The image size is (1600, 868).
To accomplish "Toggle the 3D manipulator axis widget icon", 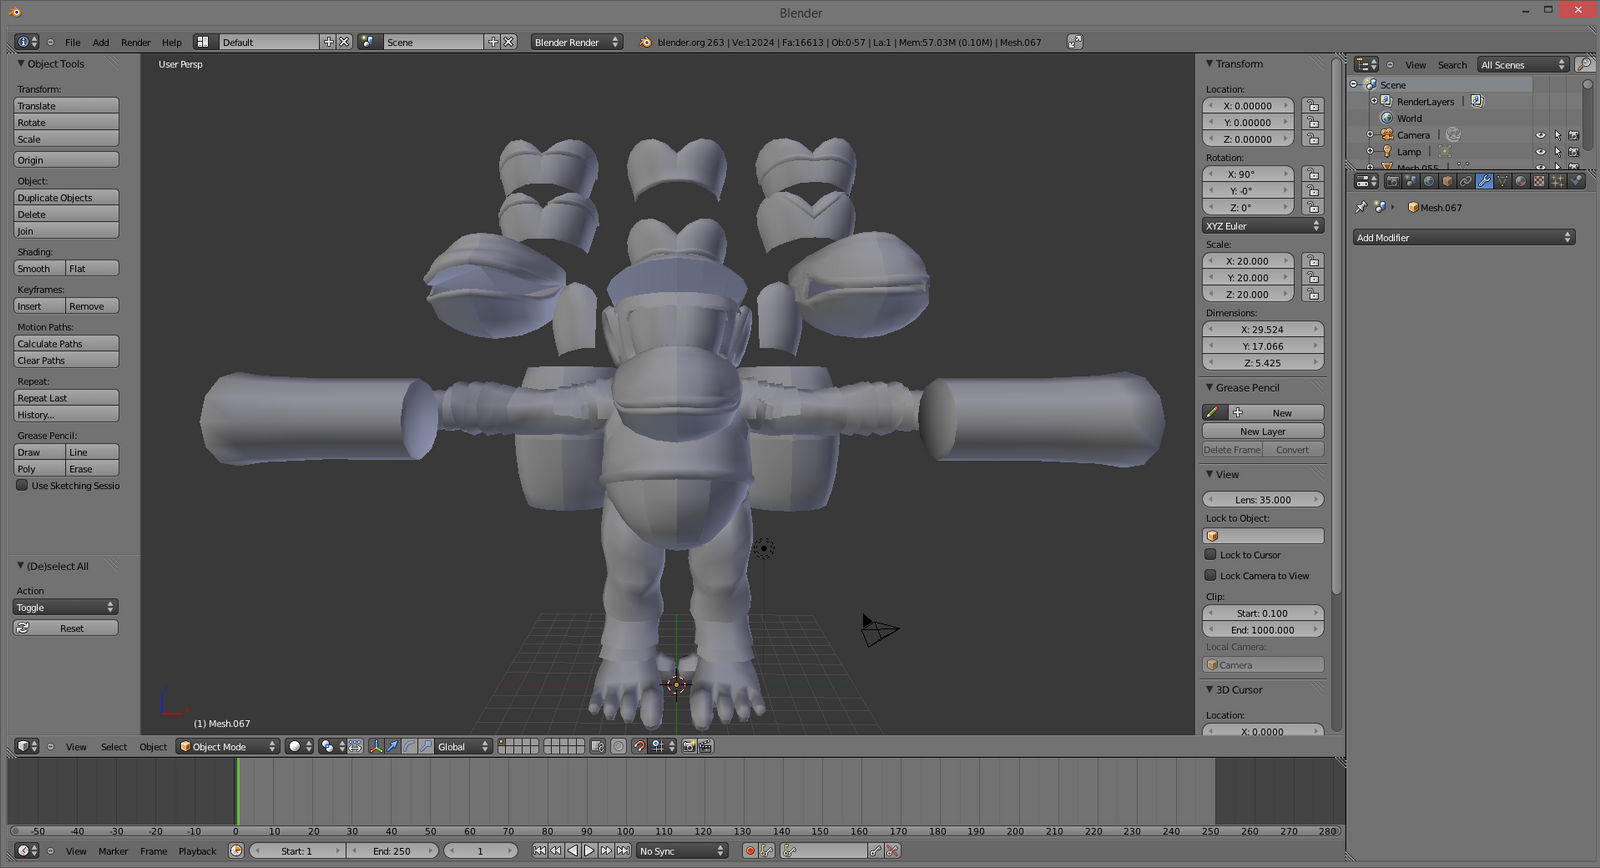I will tap(376, 746).
